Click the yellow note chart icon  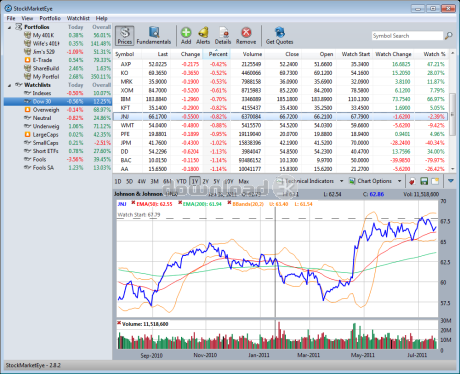(435, 181)
